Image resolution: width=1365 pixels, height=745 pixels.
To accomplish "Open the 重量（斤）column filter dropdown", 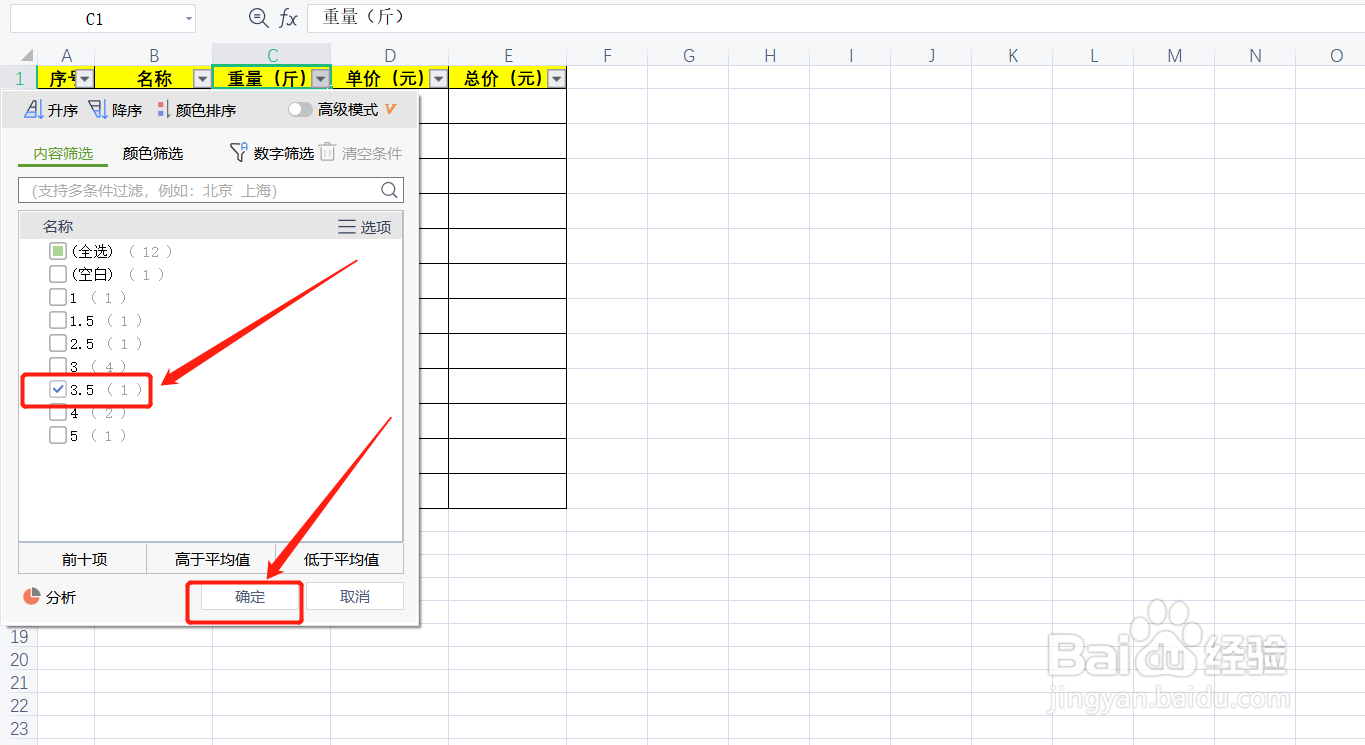I will tap(321, 77).
